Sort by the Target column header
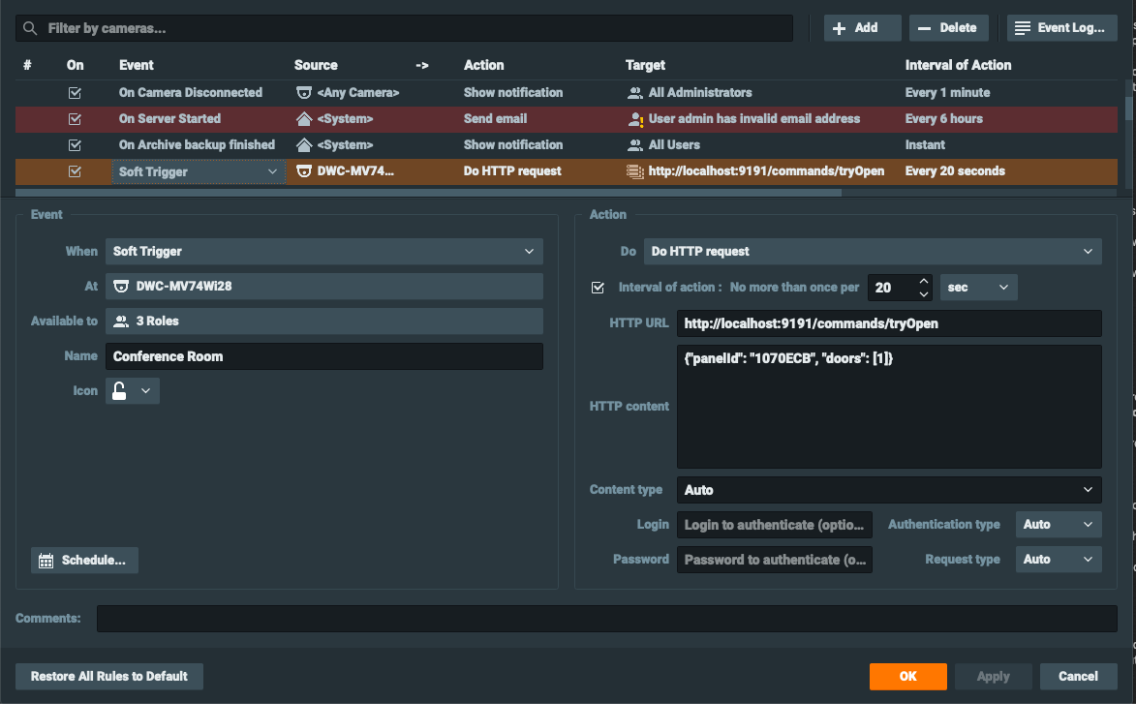 click(645, 65)
